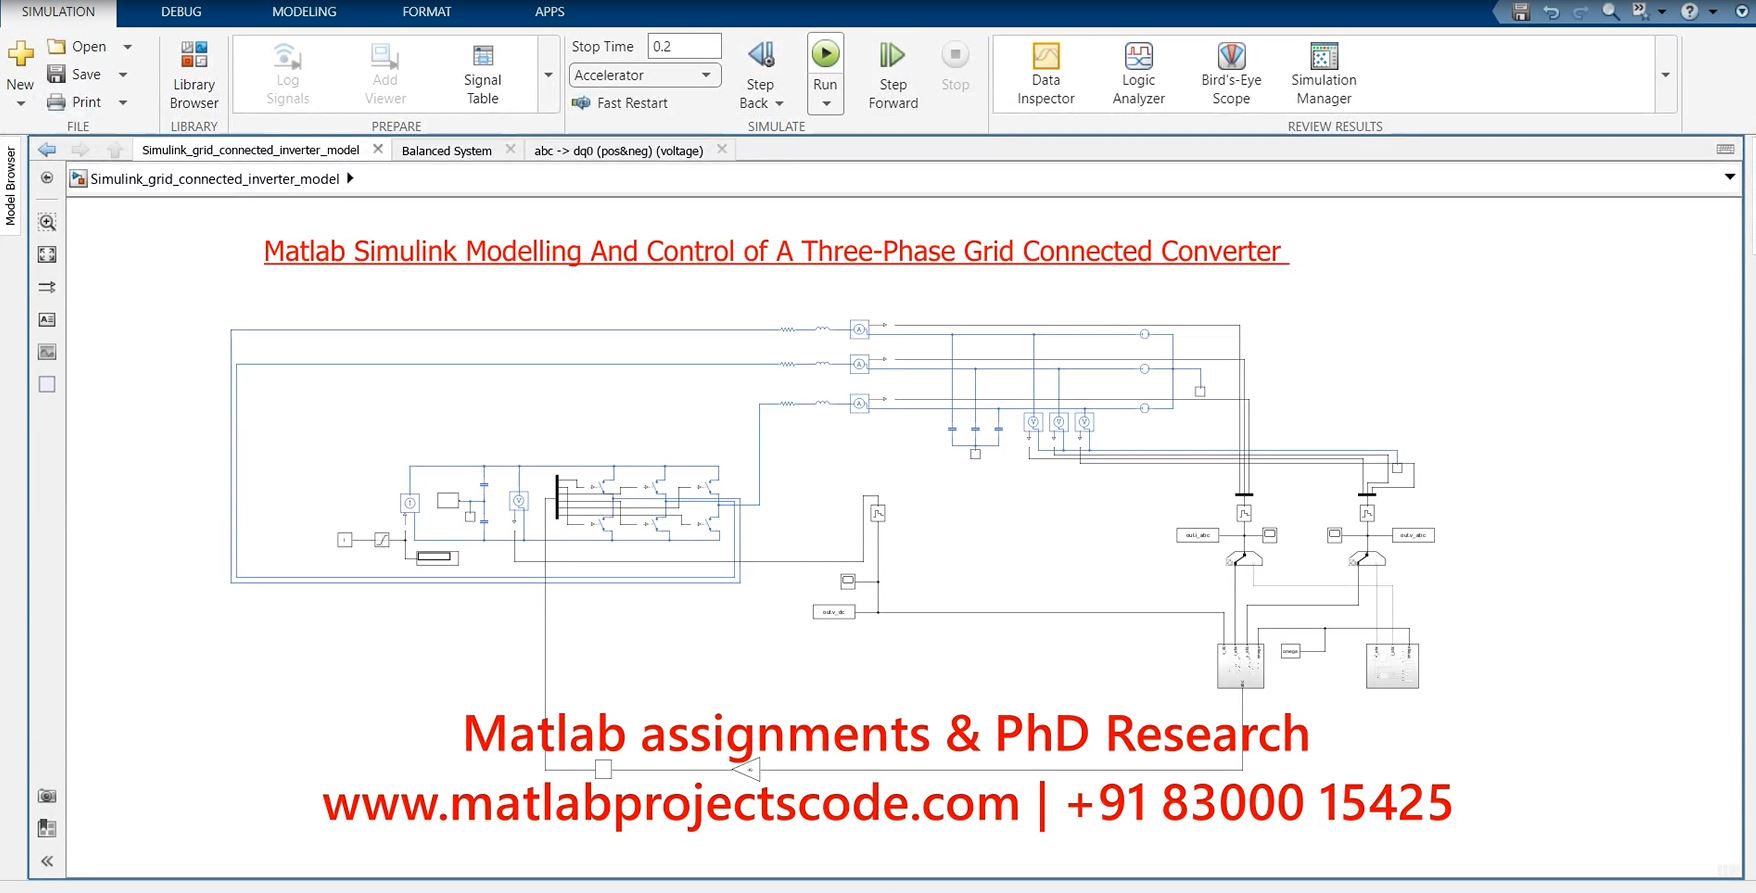The height and width of the screenshot is (893, 1756).
Task: Click the Signal Table icon
Action: click(482, 74)
